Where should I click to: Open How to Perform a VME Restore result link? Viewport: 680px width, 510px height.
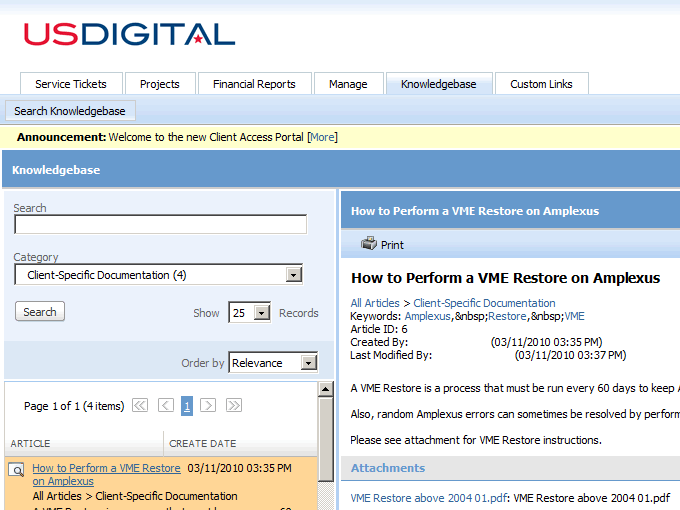click(106, 474)
